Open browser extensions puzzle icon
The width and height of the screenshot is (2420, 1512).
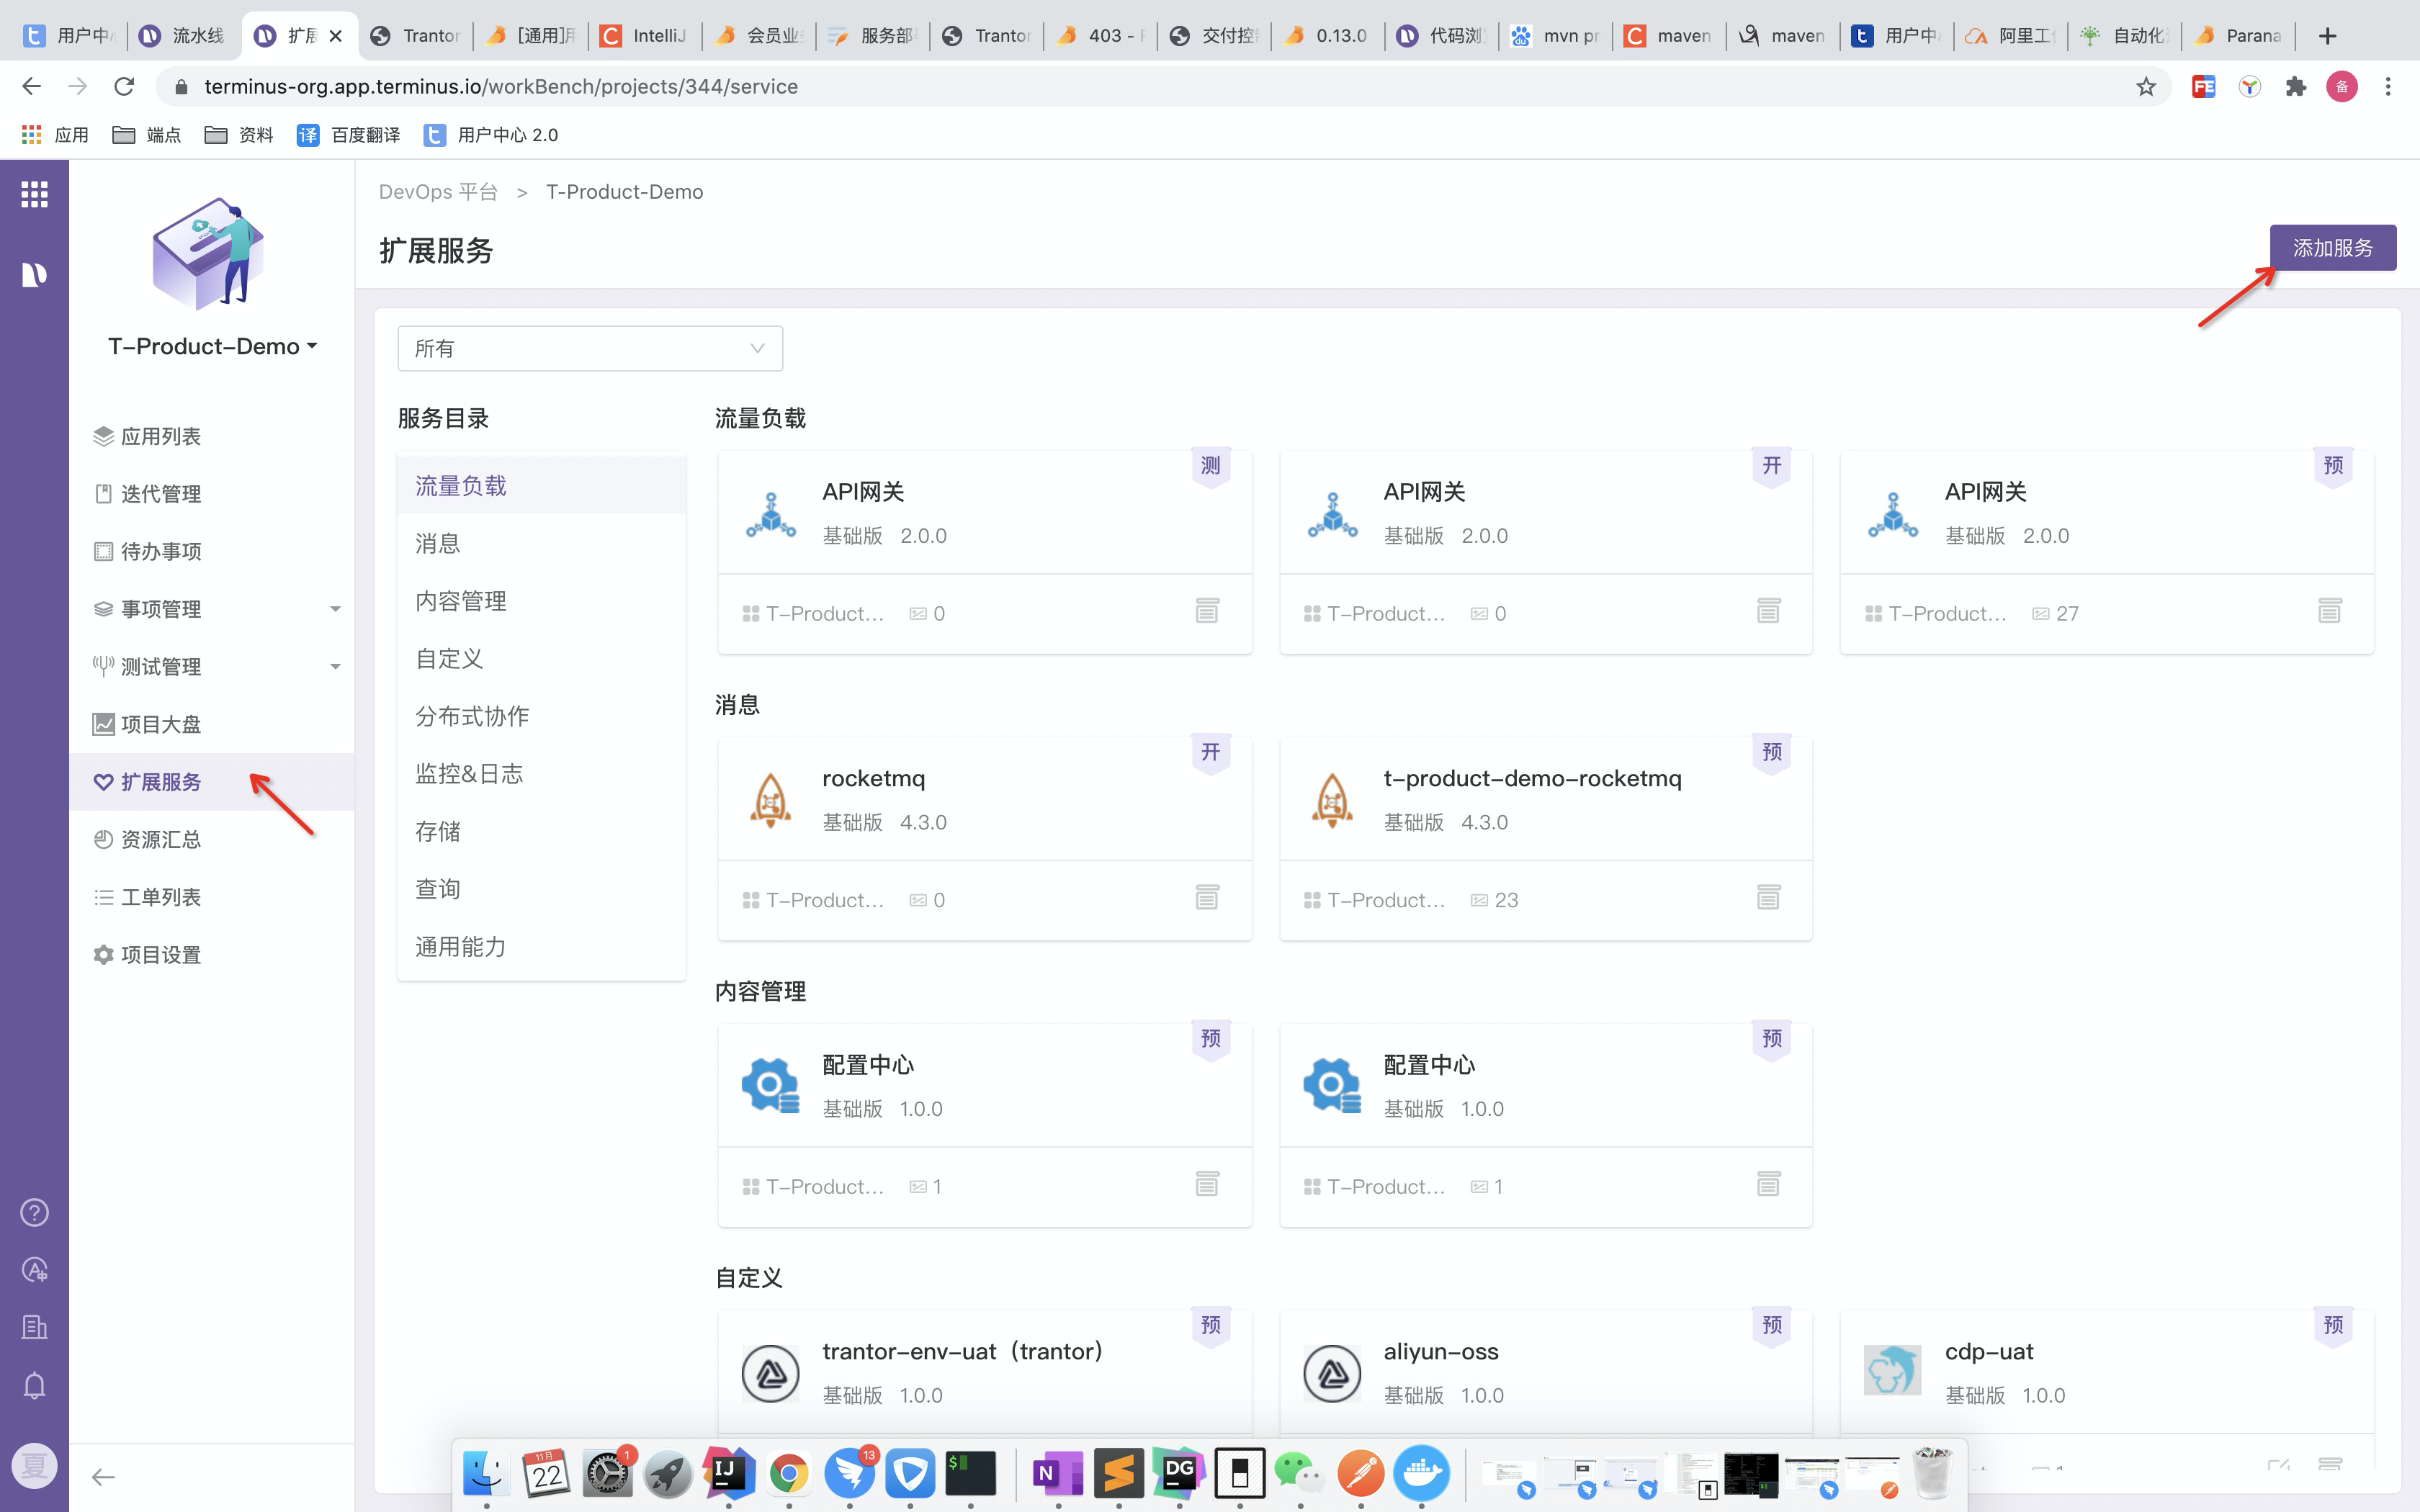point(2295,87)
